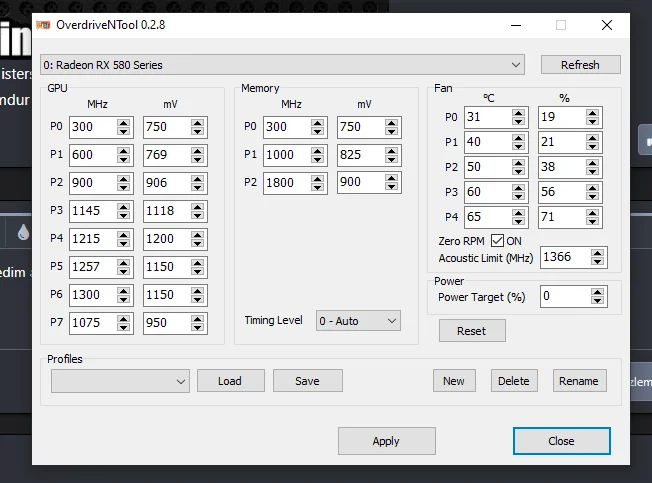
Task: Increase GPU P4 MHz with up arrow
Action: (x=123, y=234)
